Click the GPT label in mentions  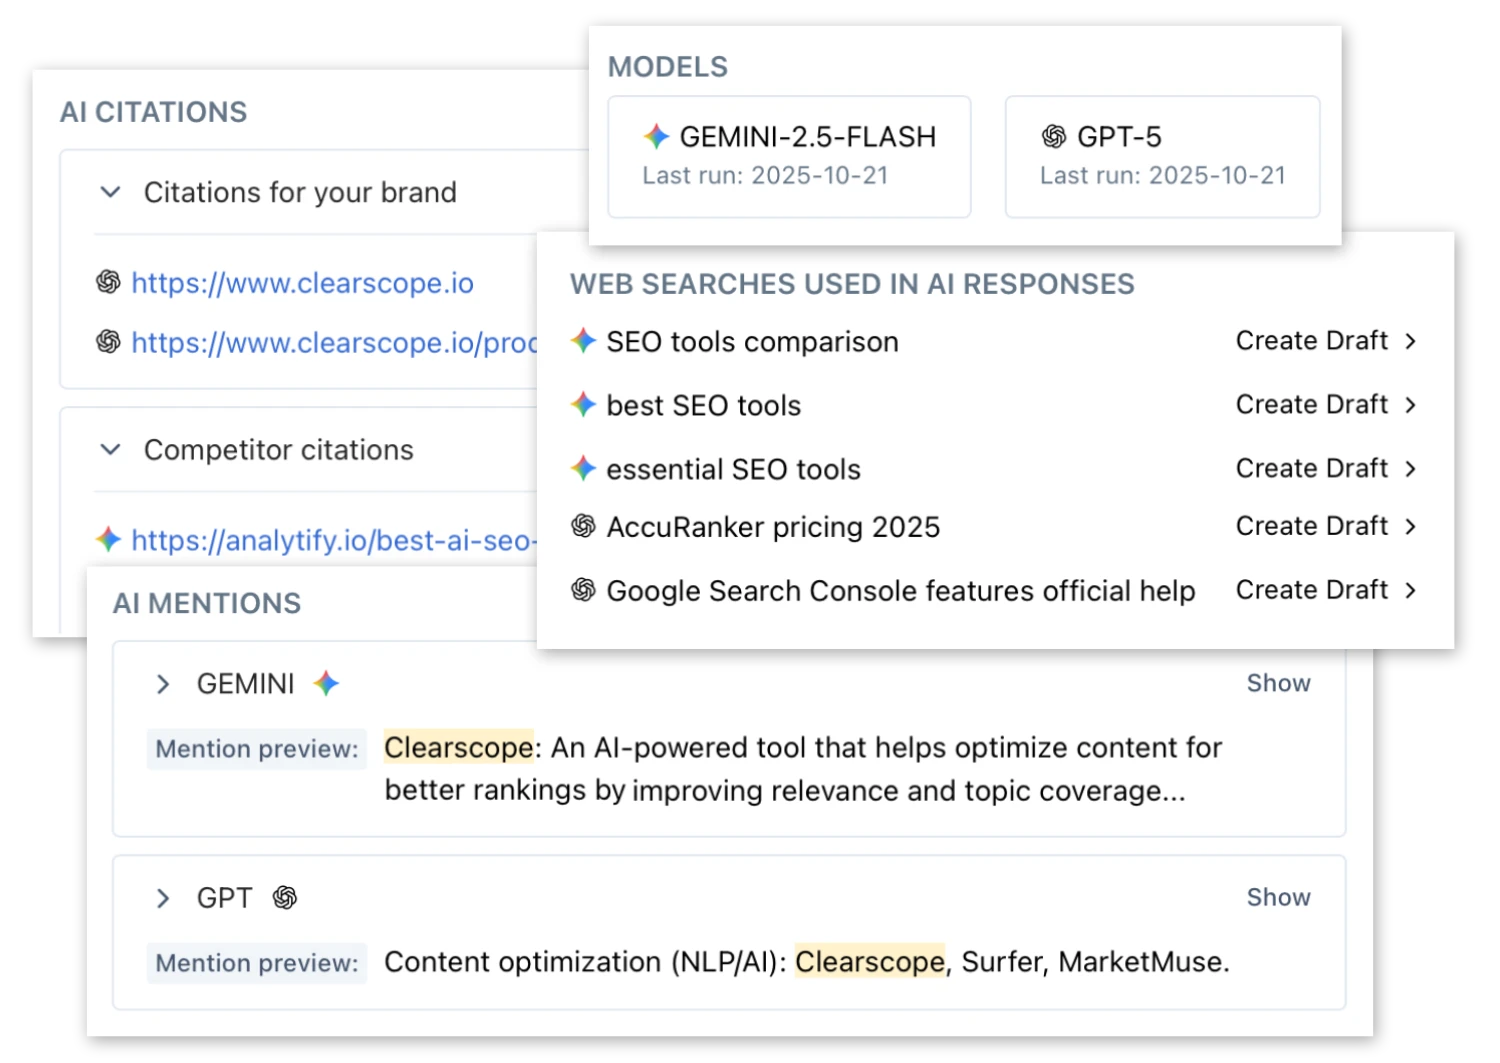224,898
